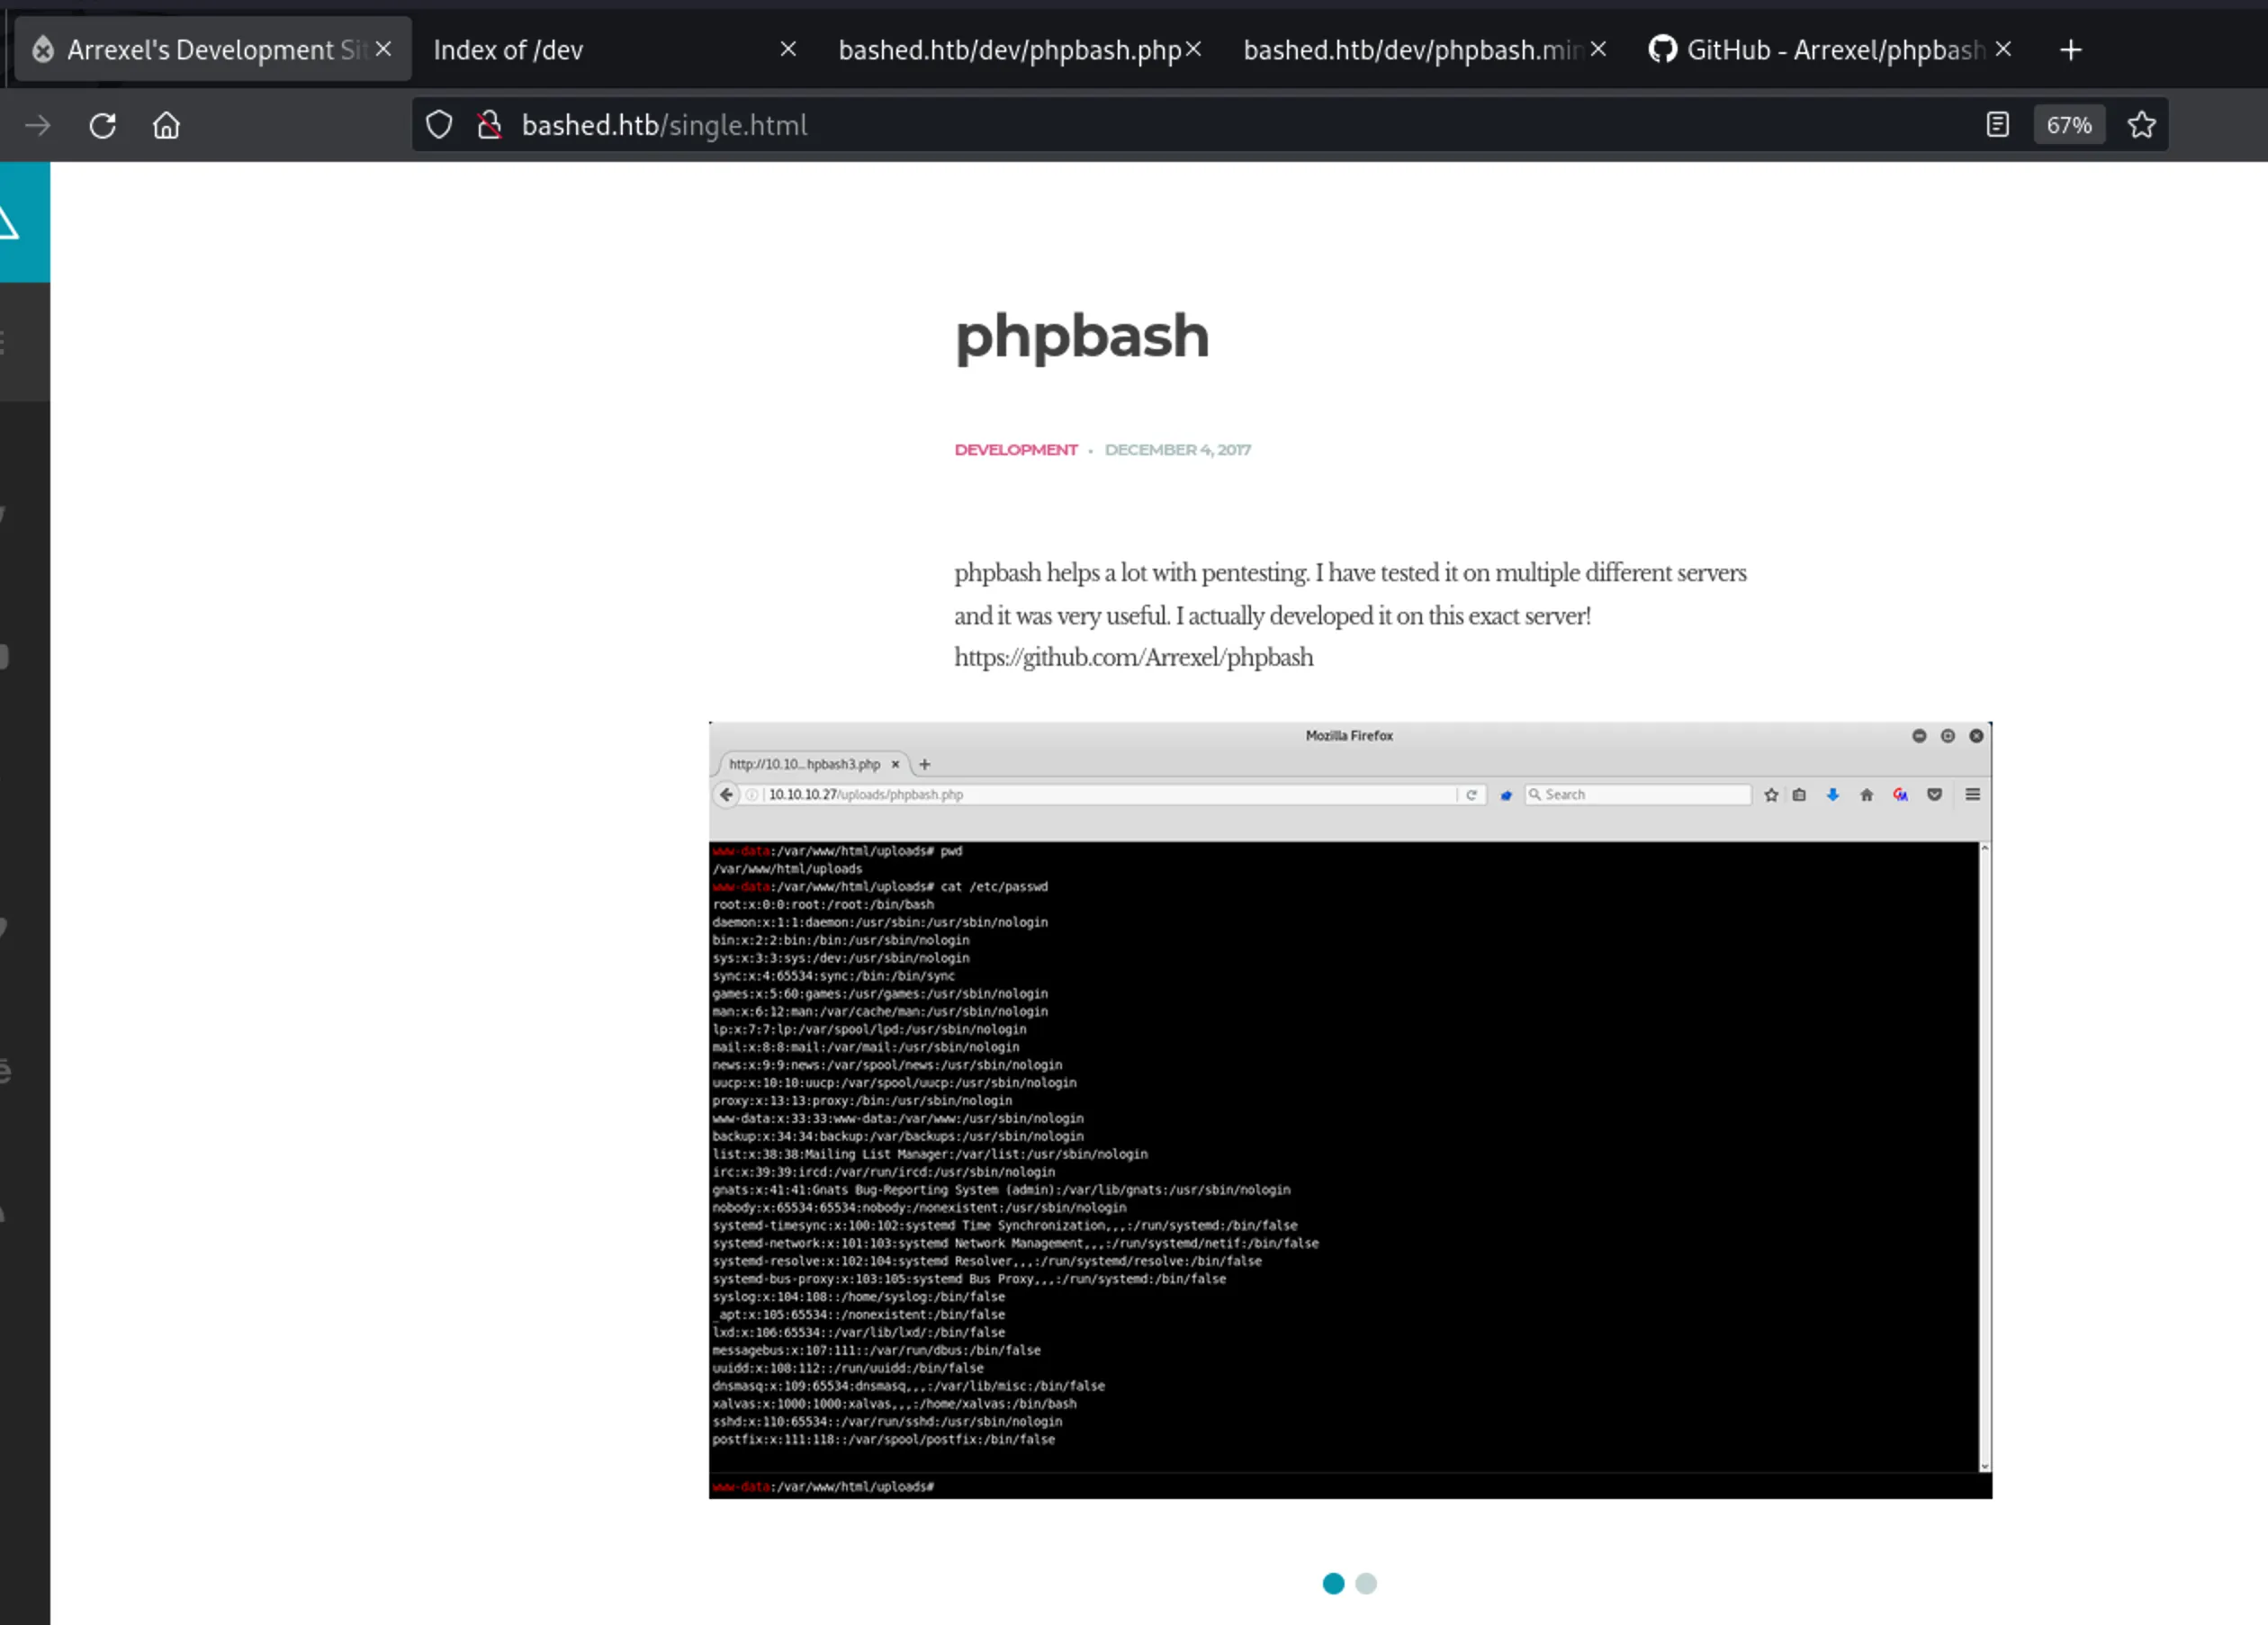Open the DEVELOPMENT category link

[x=1016, y=450]
